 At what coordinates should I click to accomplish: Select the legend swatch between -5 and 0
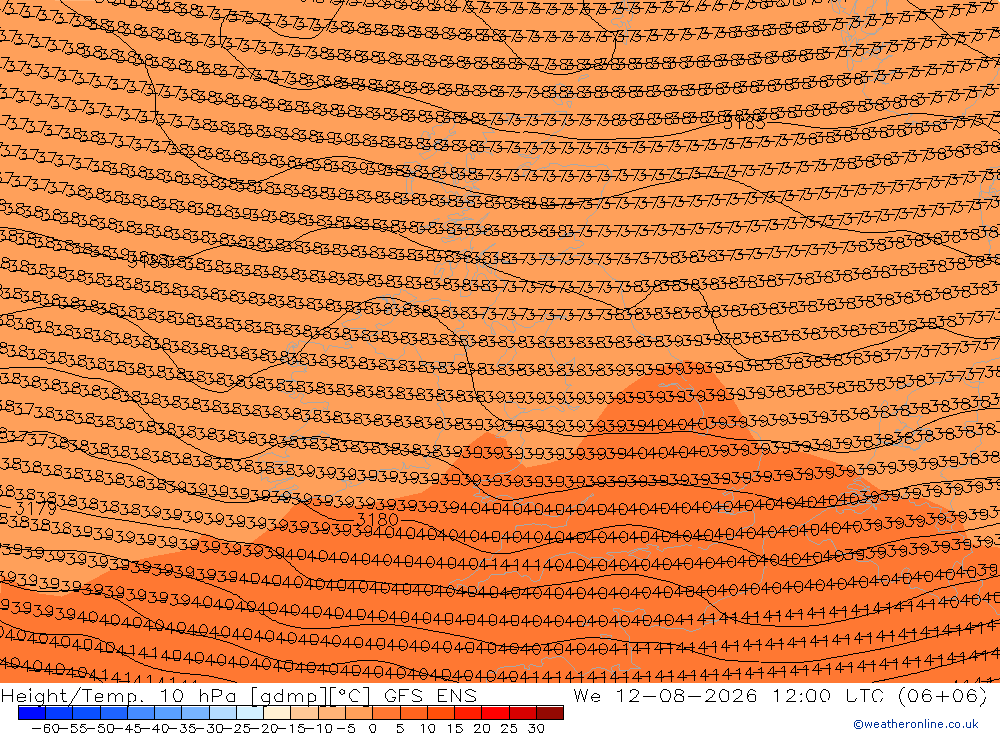click(359, 713)
